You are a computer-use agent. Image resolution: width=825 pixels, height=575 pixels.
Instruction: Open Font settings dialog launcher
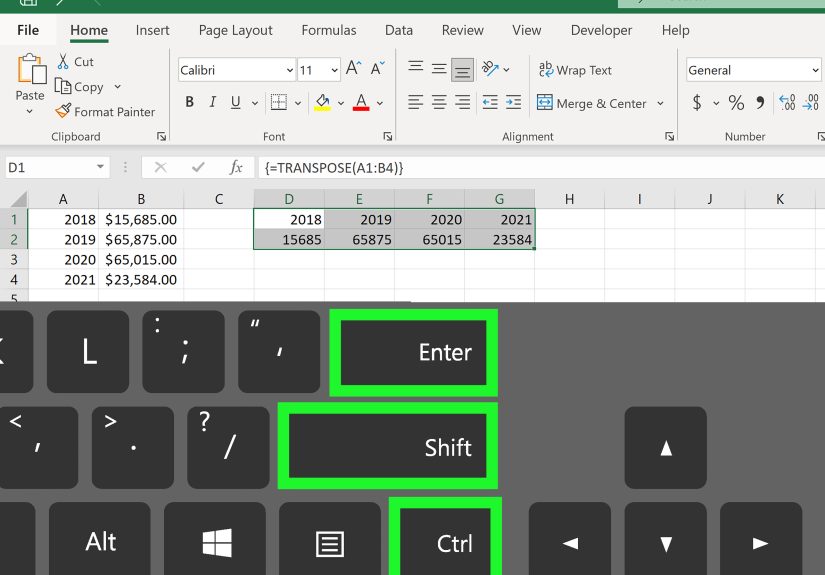click(388, 137)
